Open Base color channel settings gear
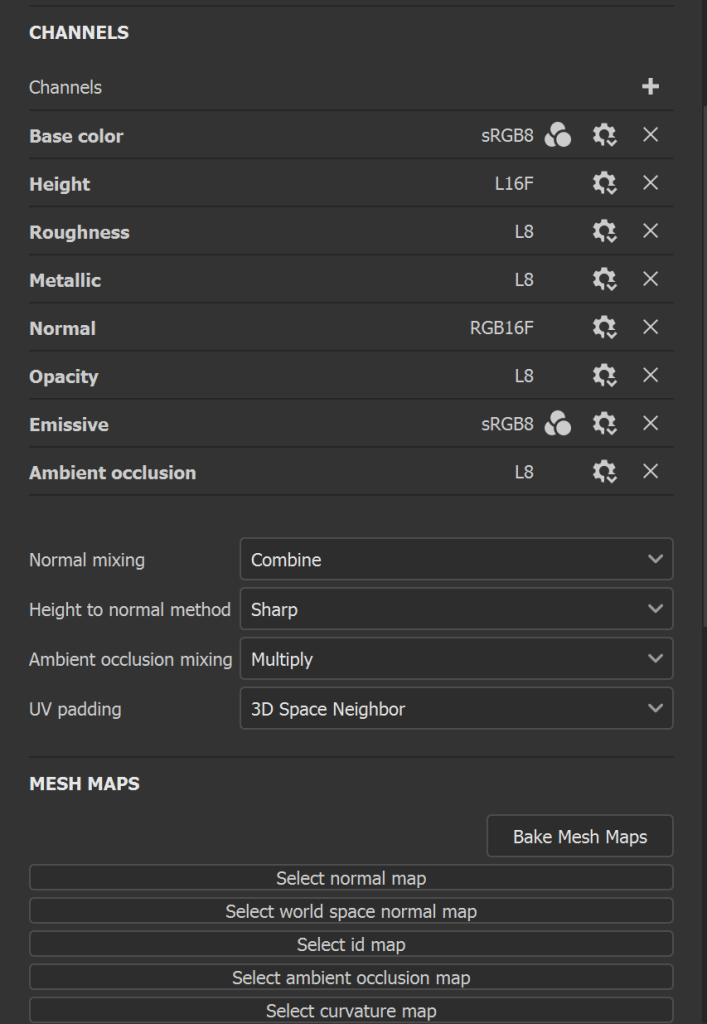Viewport: 707px width, 1024px height. click(x=604, y=135)
